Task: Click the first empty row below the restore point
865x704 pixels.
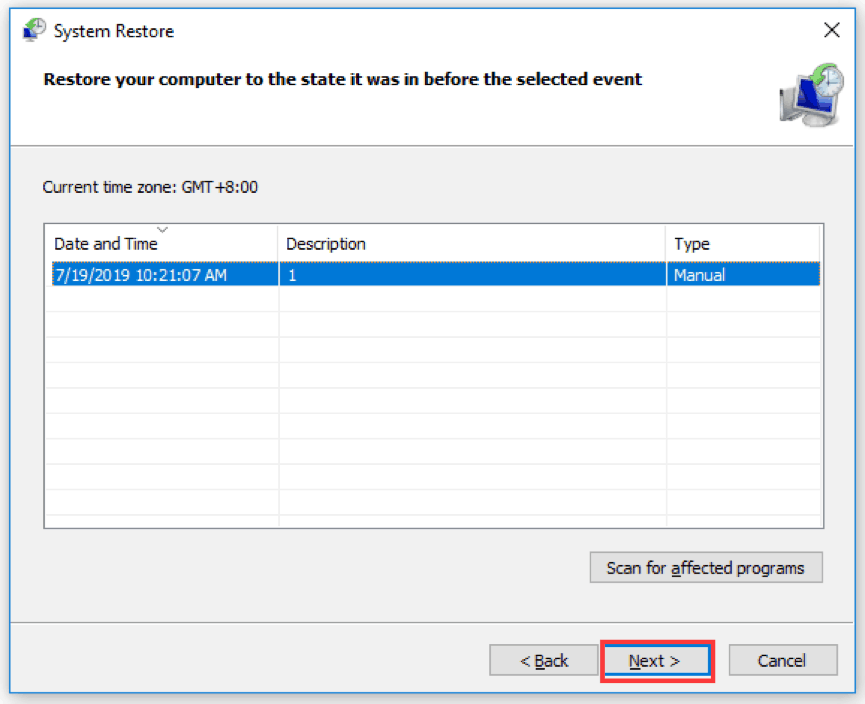Action: (x=432, y=299)
